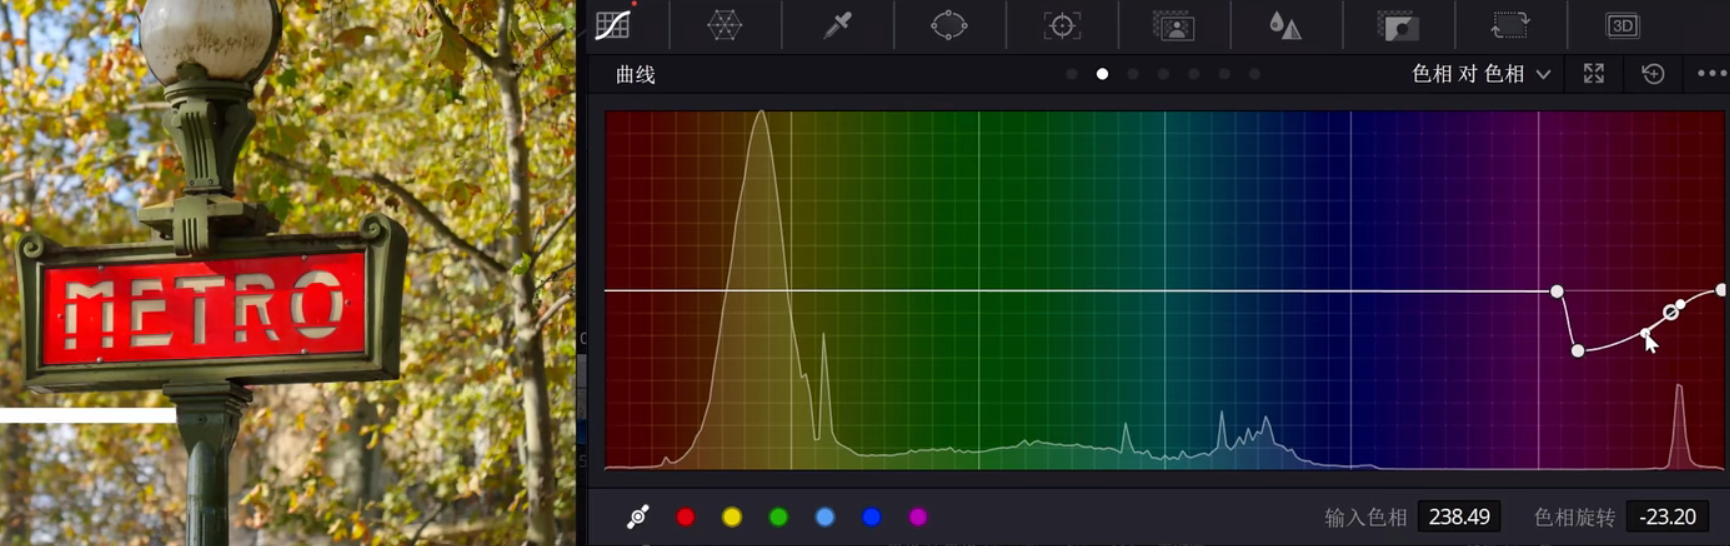The height and width of the screenshot is (546, 1730).
Task: Select the ring-shaped active curve point
Action: (1670, 313)
